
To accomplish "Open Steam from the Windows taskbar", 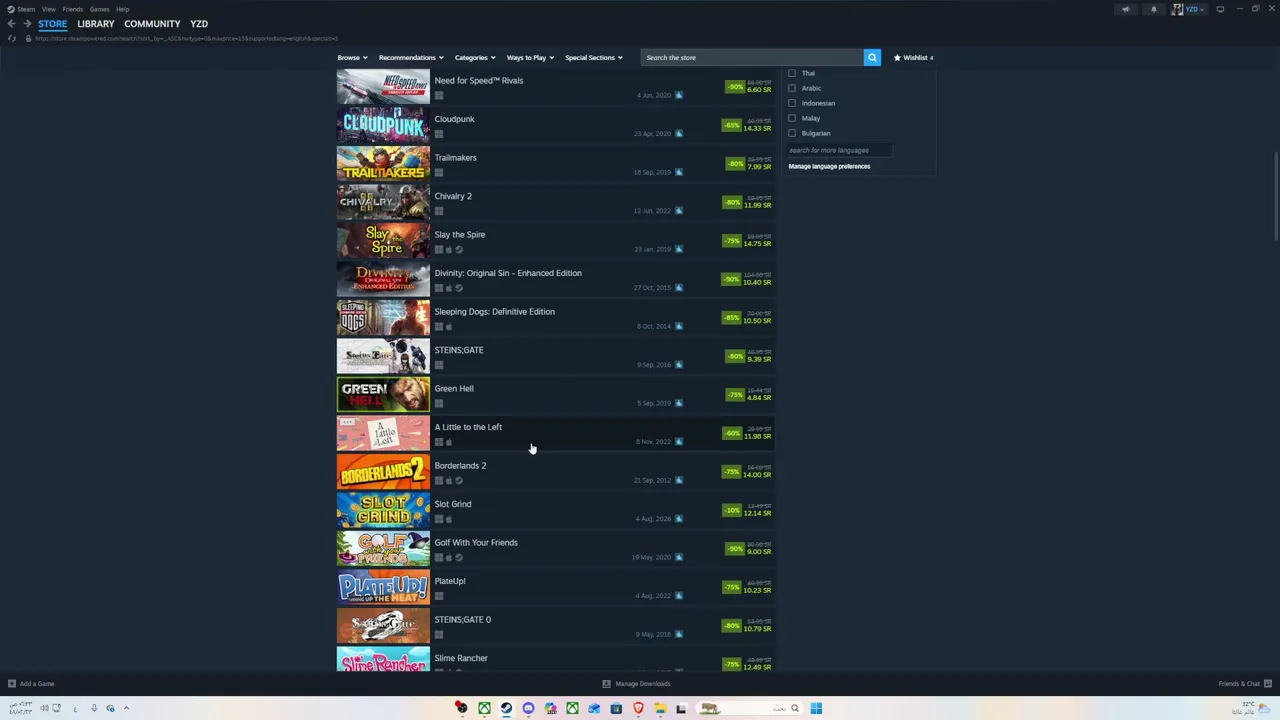I will [x=506, y=709].
